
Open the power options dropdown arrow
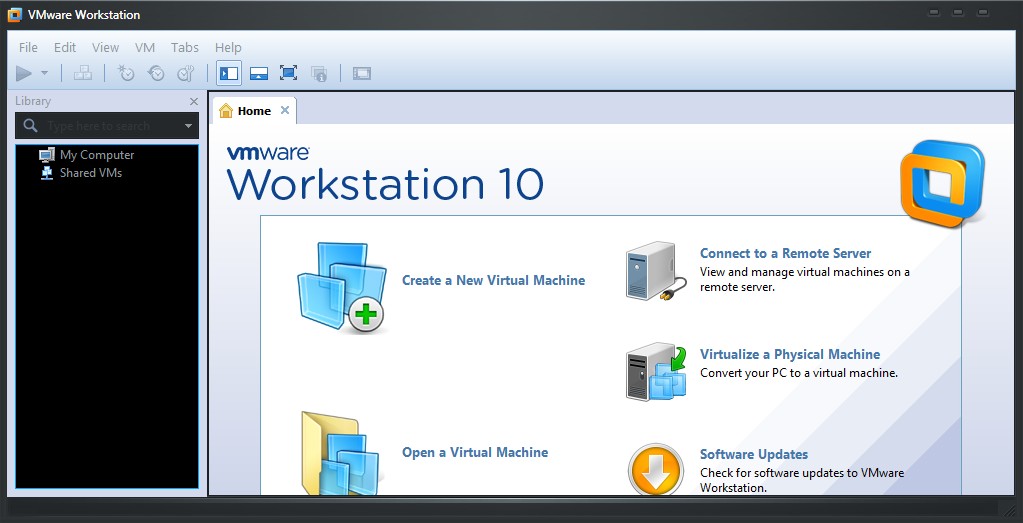44,73
